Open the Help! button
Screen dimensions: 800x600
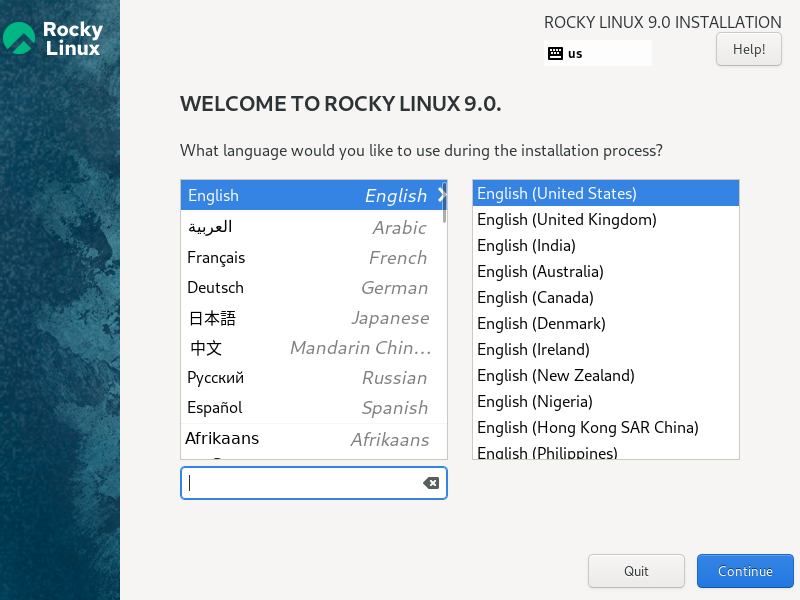click(x=748, y=49)
